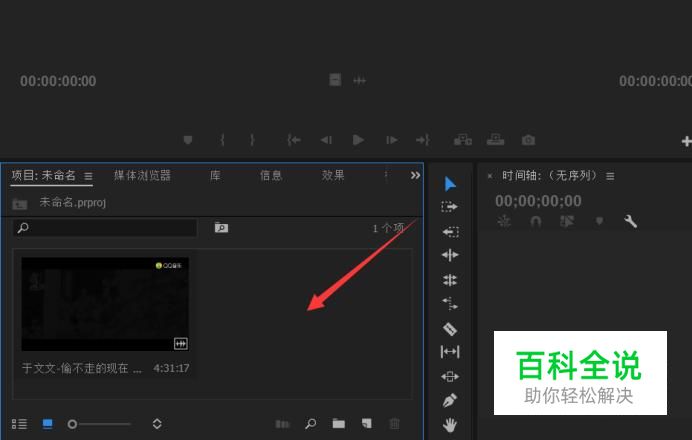Select the Slide tool
Image resolution: width=692 pixels, height=440 pixels.
click(450, 376)
